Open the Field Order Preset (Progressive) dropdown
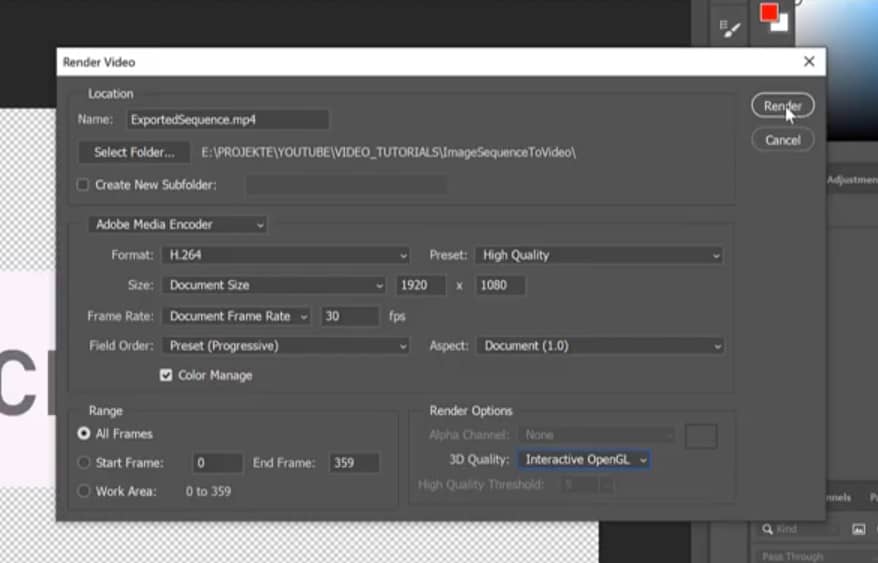Viewport: 878px width, 563px height. pyautogui.click(x=285, y=346)
